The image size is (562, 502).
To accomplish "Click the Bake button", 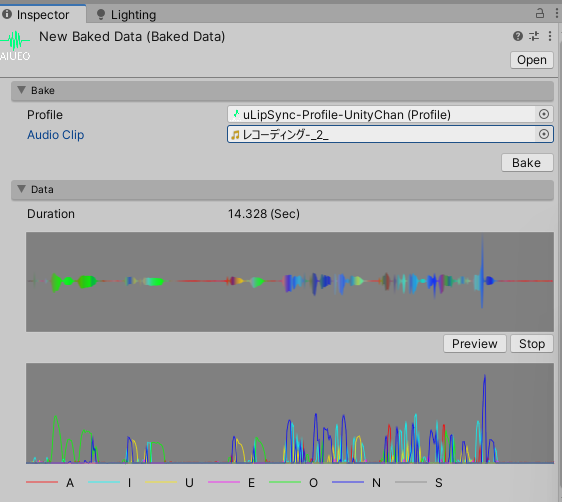I will pos(527,163).
